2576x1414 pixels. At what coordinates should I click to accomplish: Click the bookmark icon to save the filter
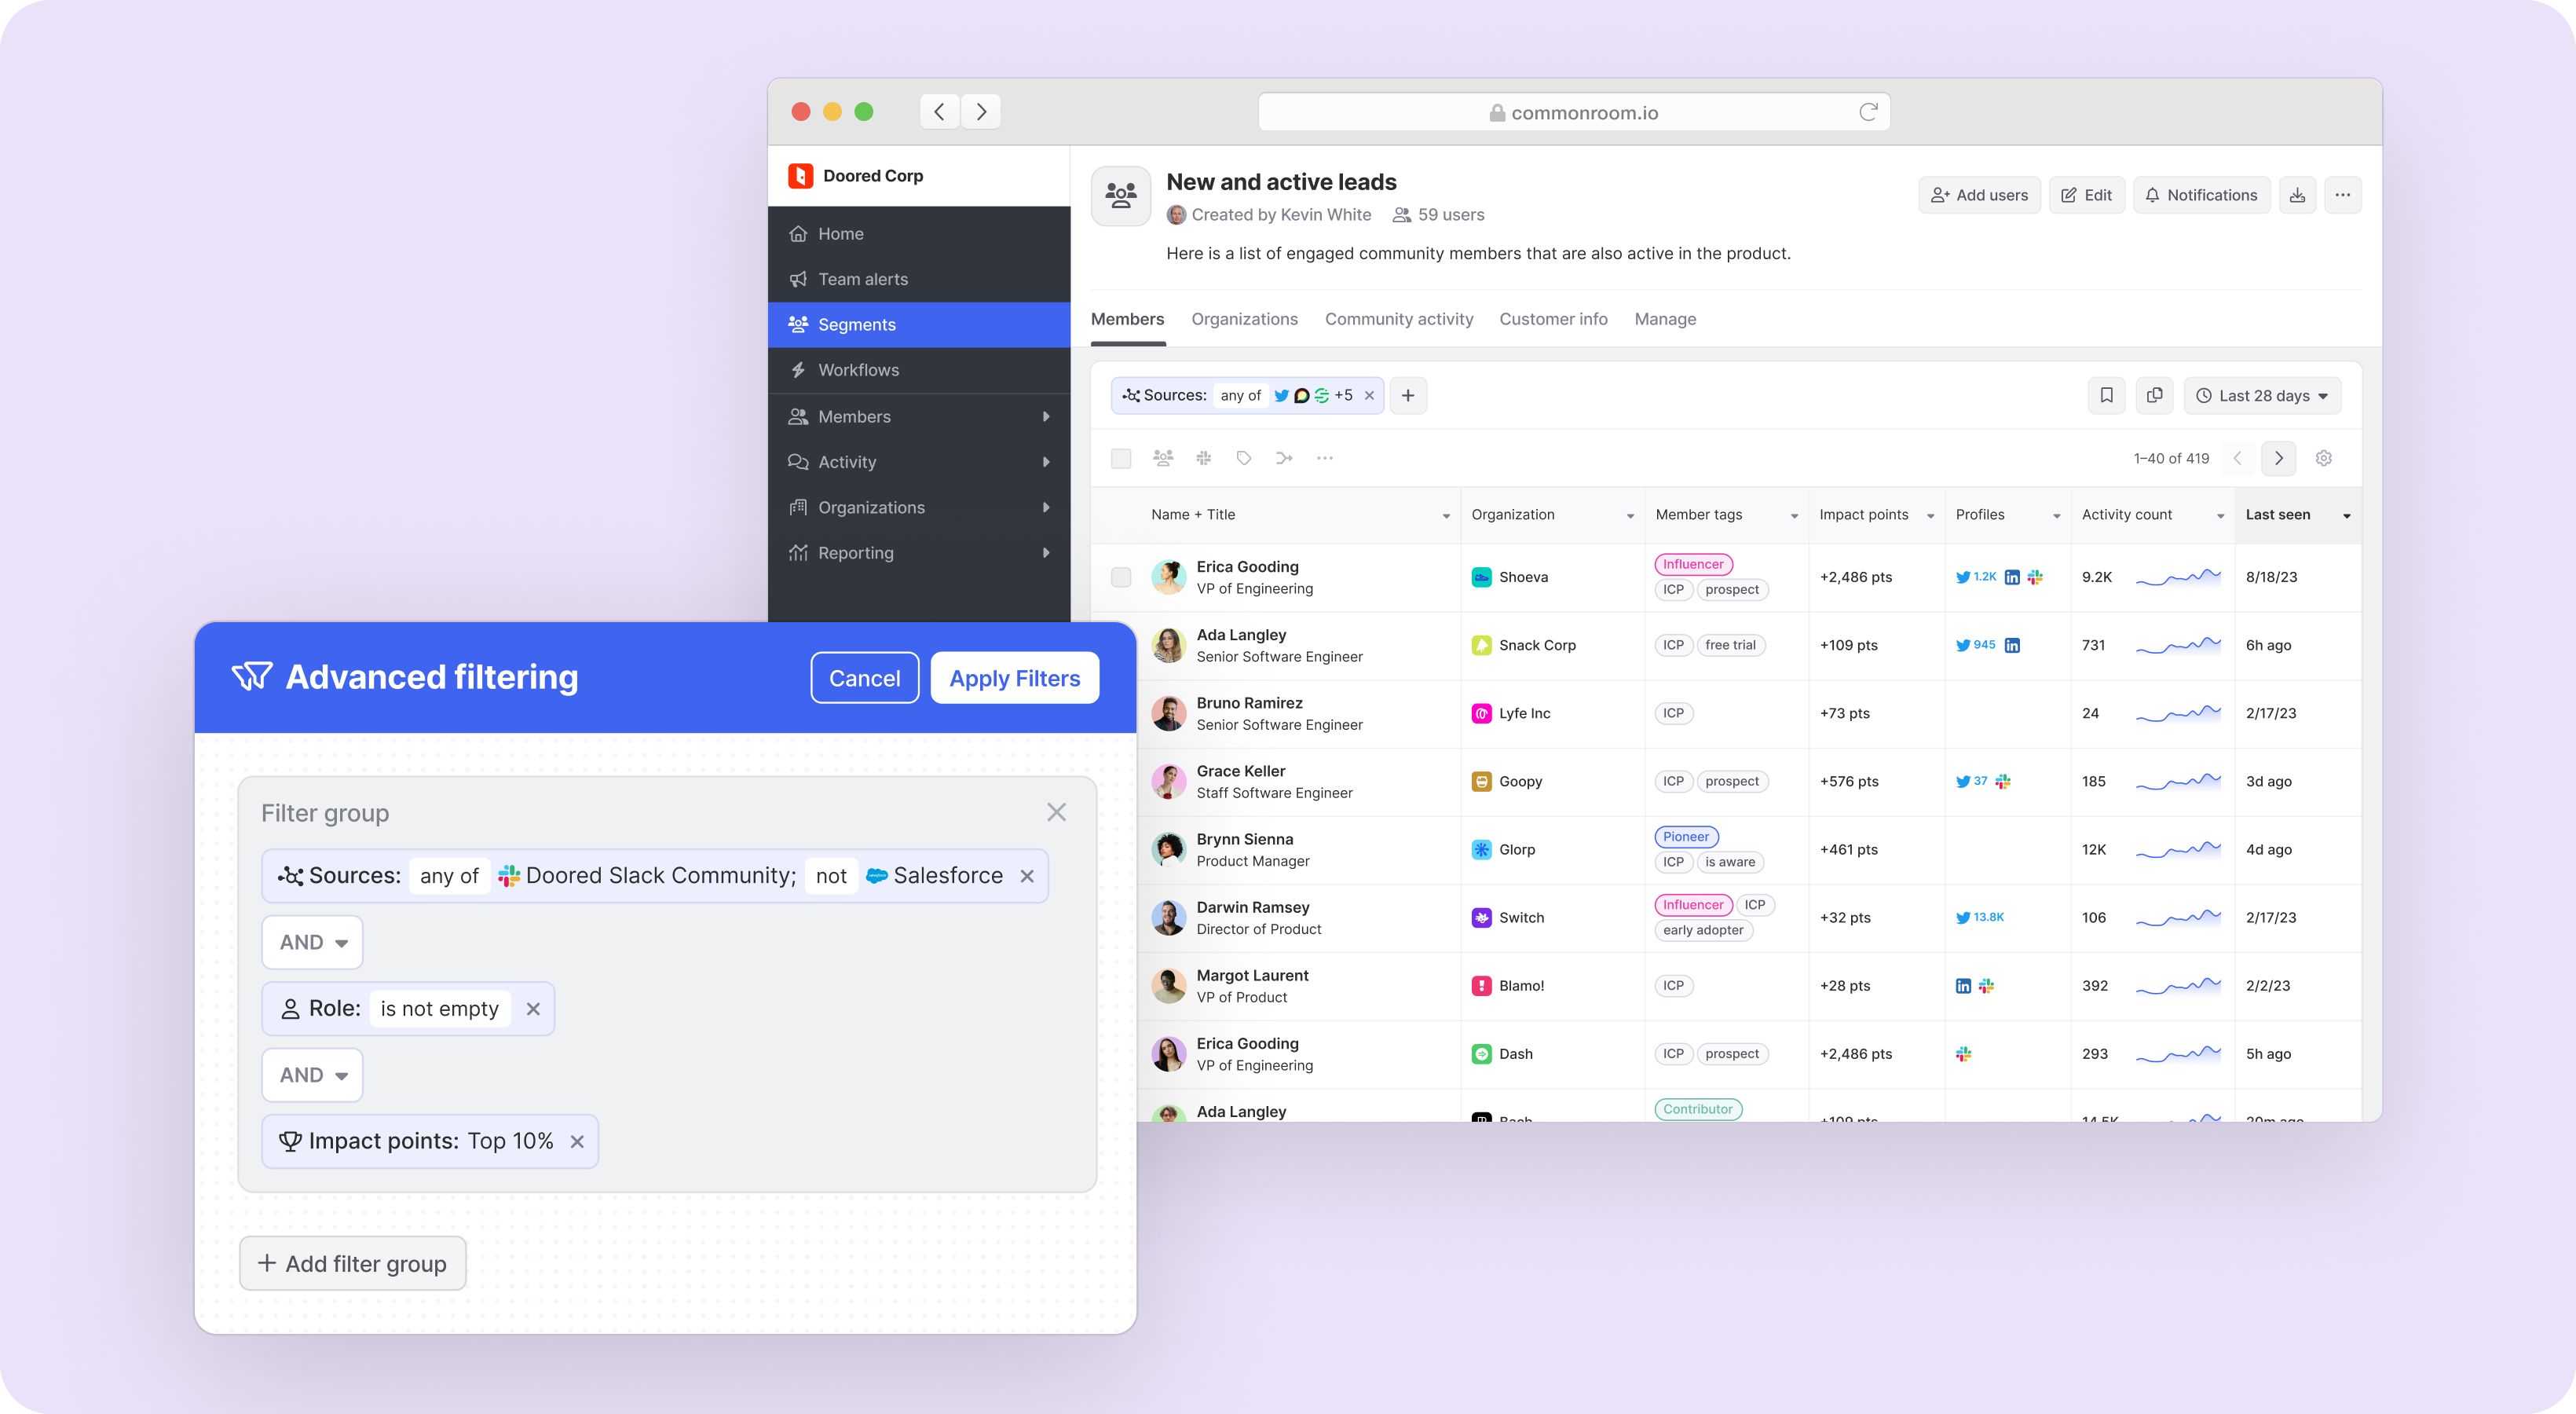point(2106,395)
